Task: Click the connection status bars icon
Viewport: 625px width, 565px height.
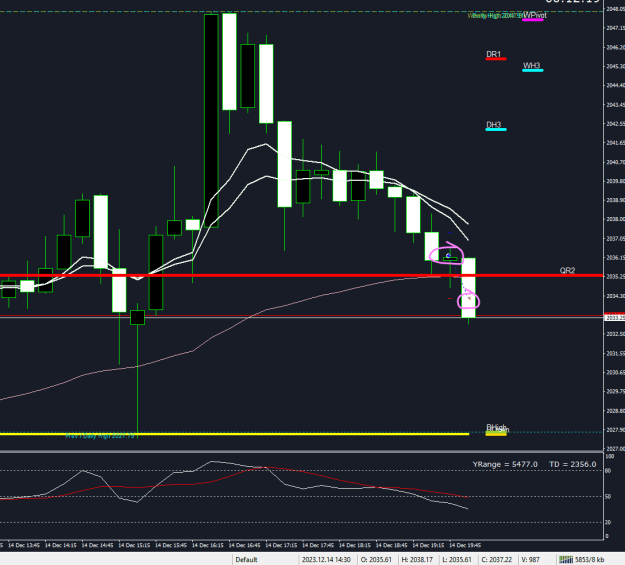Action: (x=566, y=559)
